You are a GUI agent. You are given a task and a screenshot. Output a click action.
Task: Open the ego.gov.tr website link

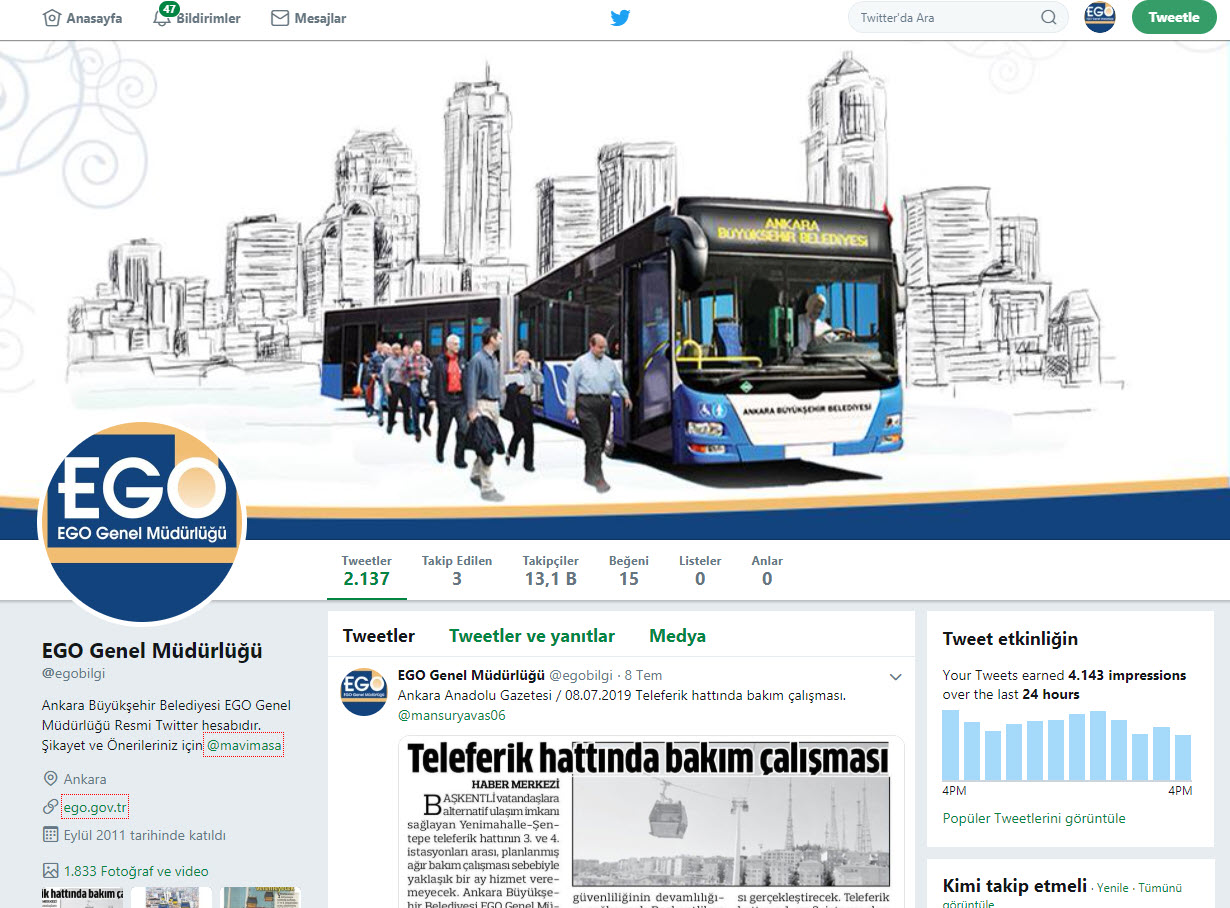click(x=96, y=807)
